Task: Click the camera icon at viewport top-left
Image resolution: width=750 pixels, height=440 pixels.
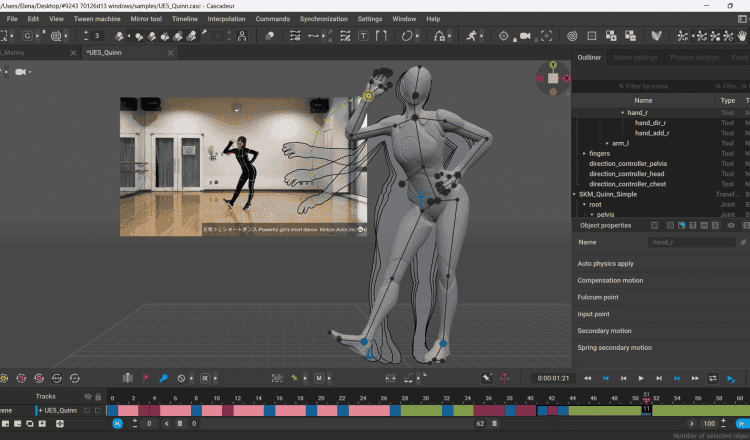Action: [x=21, y=72]
